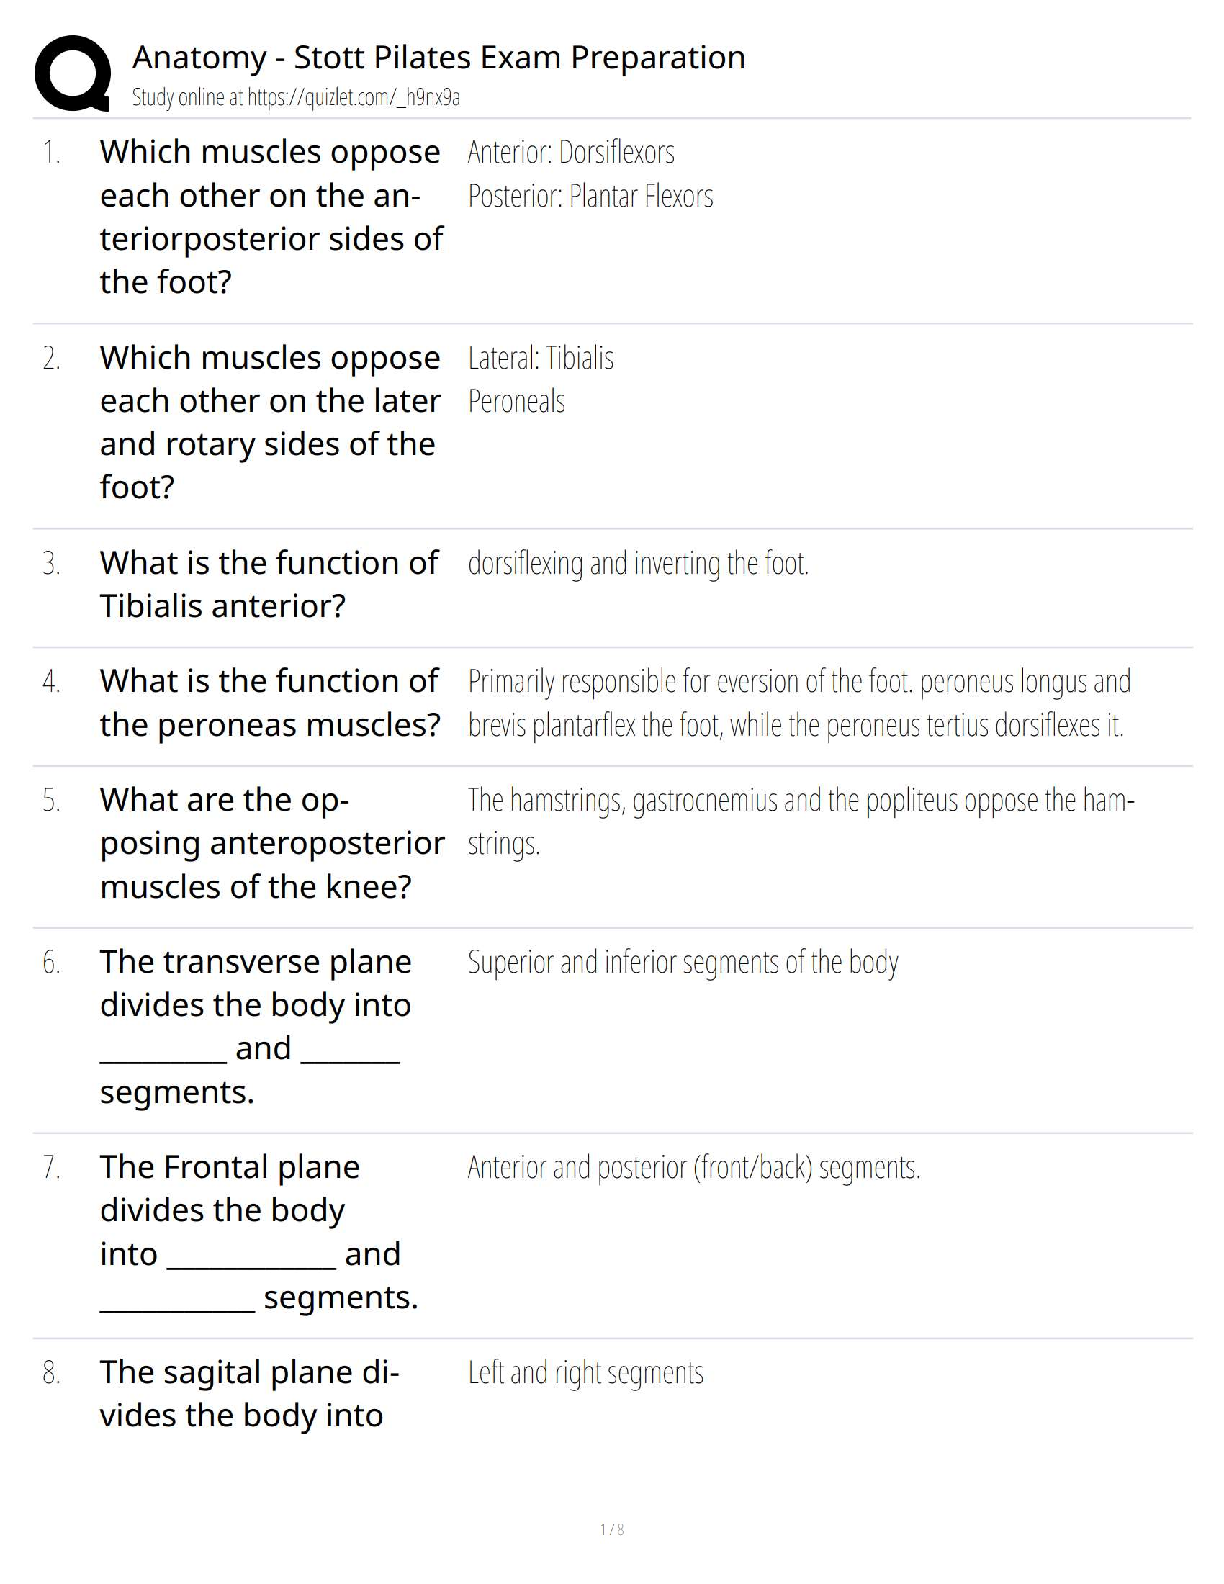Image resolution: width=1224 pixels, height=1584 pixels.
Task: Click the Frontal plane question
Action: pos(258,1231)
